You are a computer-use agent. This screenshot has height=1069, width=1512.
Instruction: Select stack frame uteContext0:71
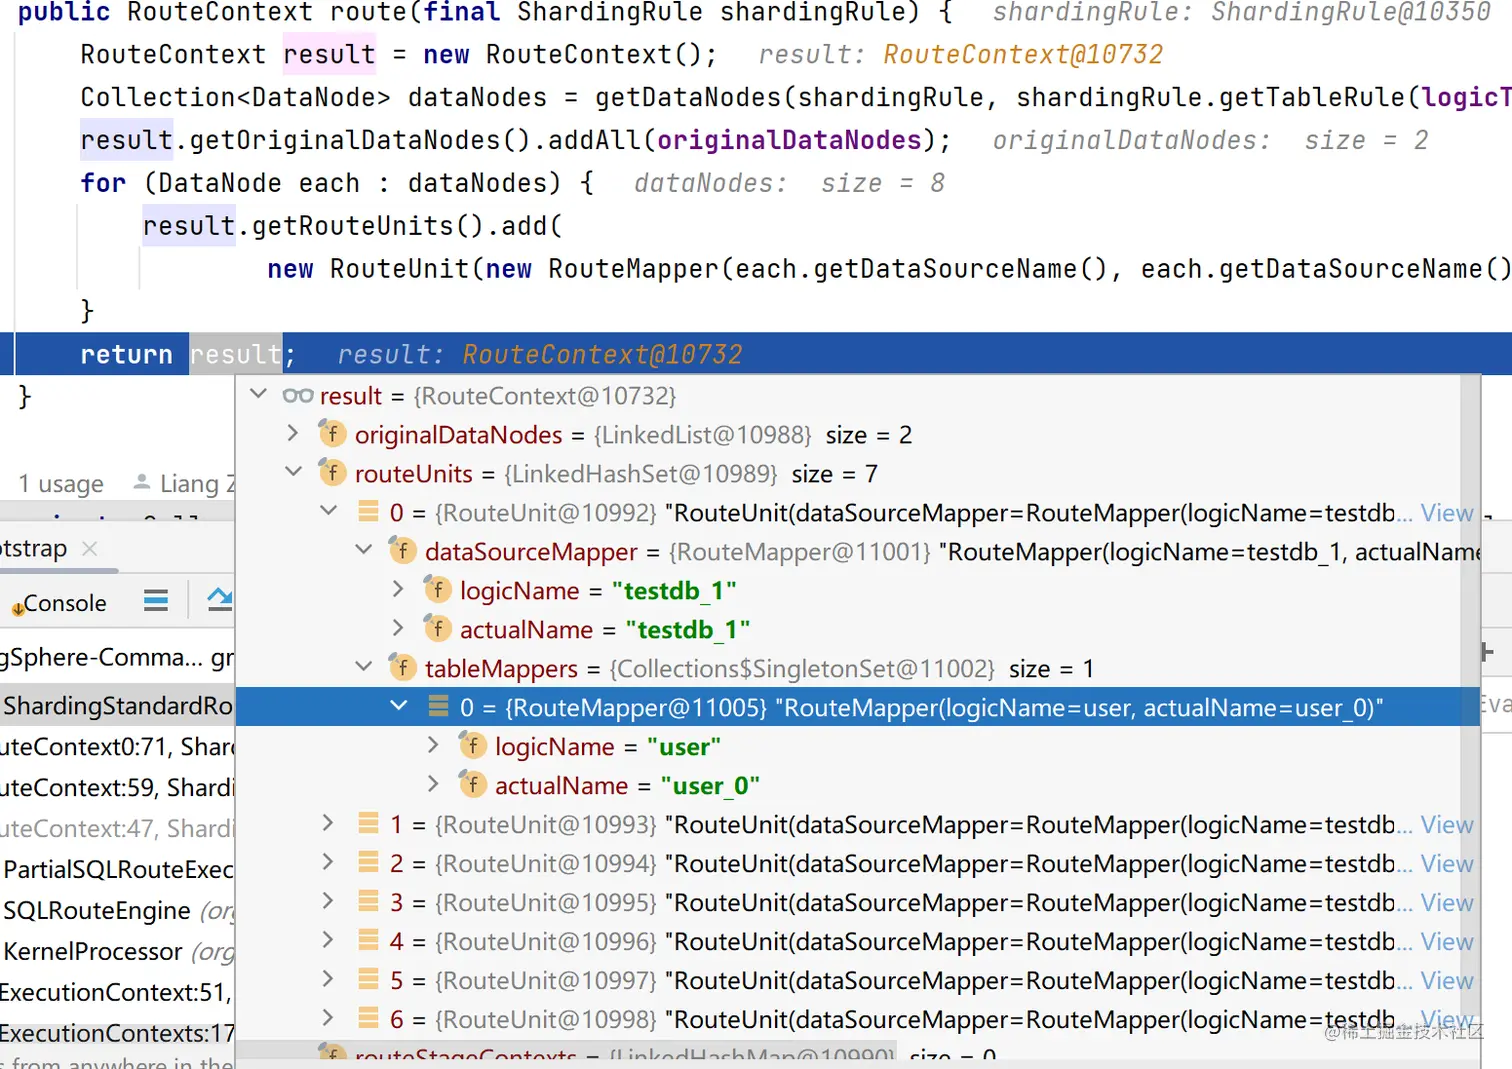[117, 747]
